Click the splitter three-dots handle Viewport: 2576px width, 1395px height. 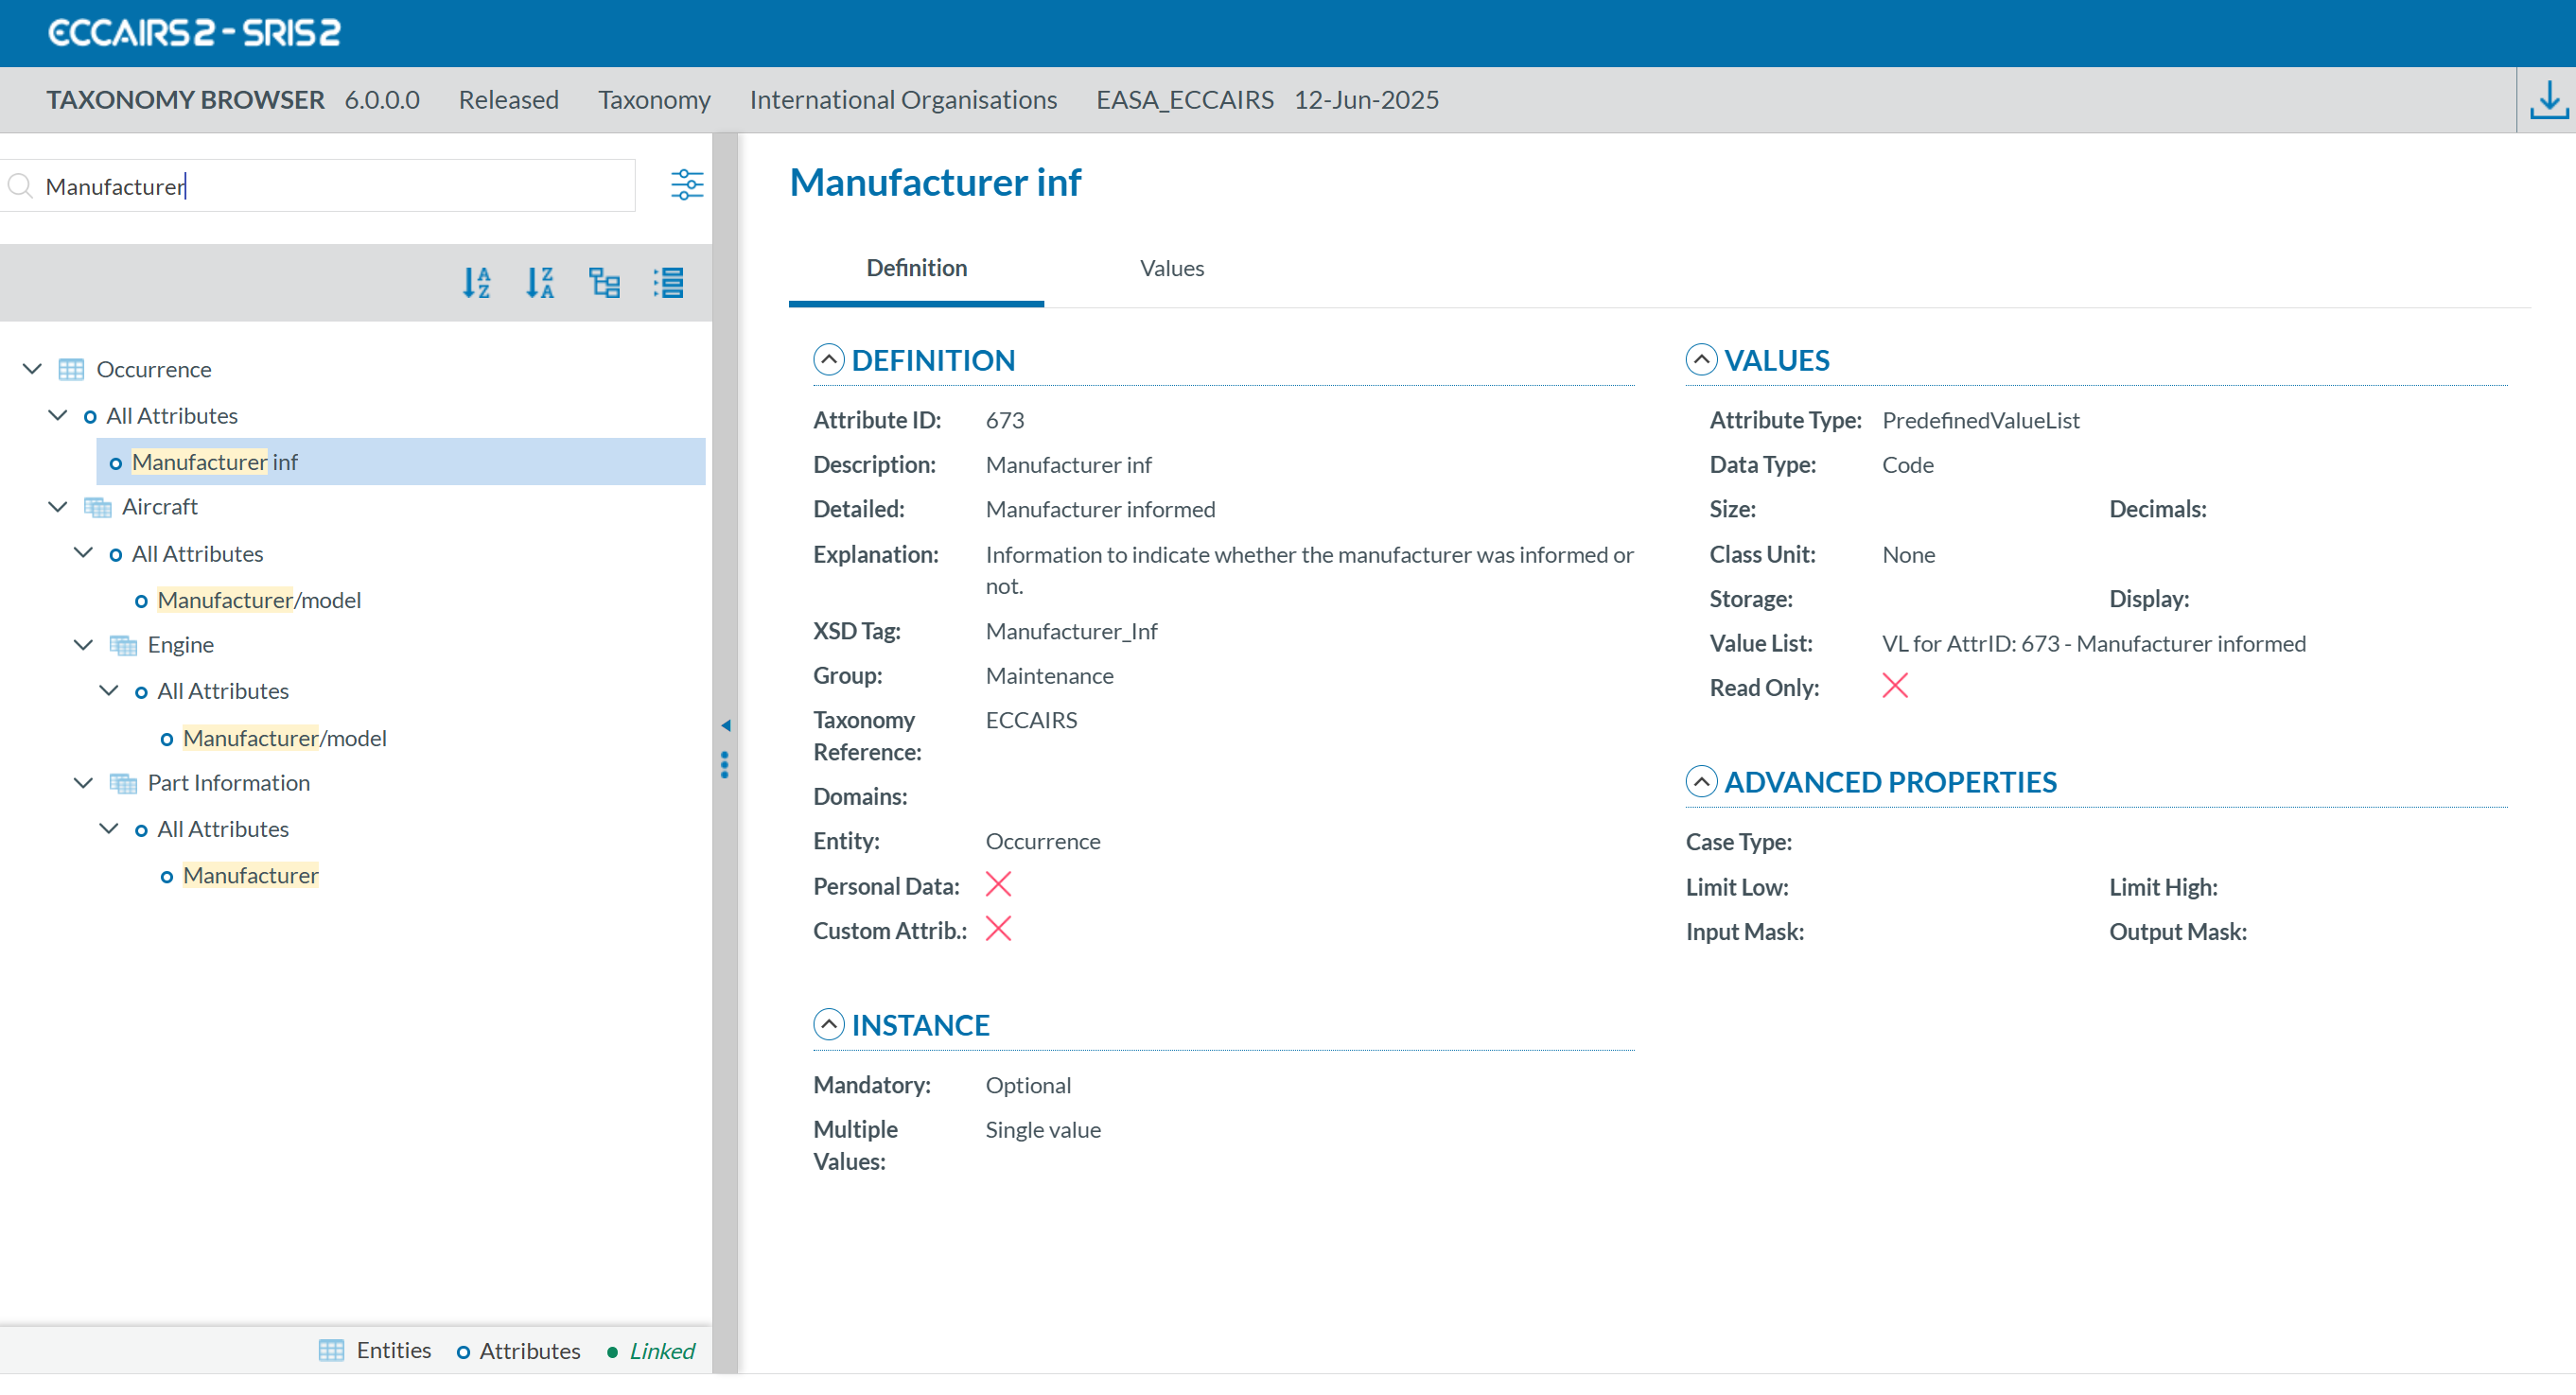pyautogui.click(x=725, y=765)
